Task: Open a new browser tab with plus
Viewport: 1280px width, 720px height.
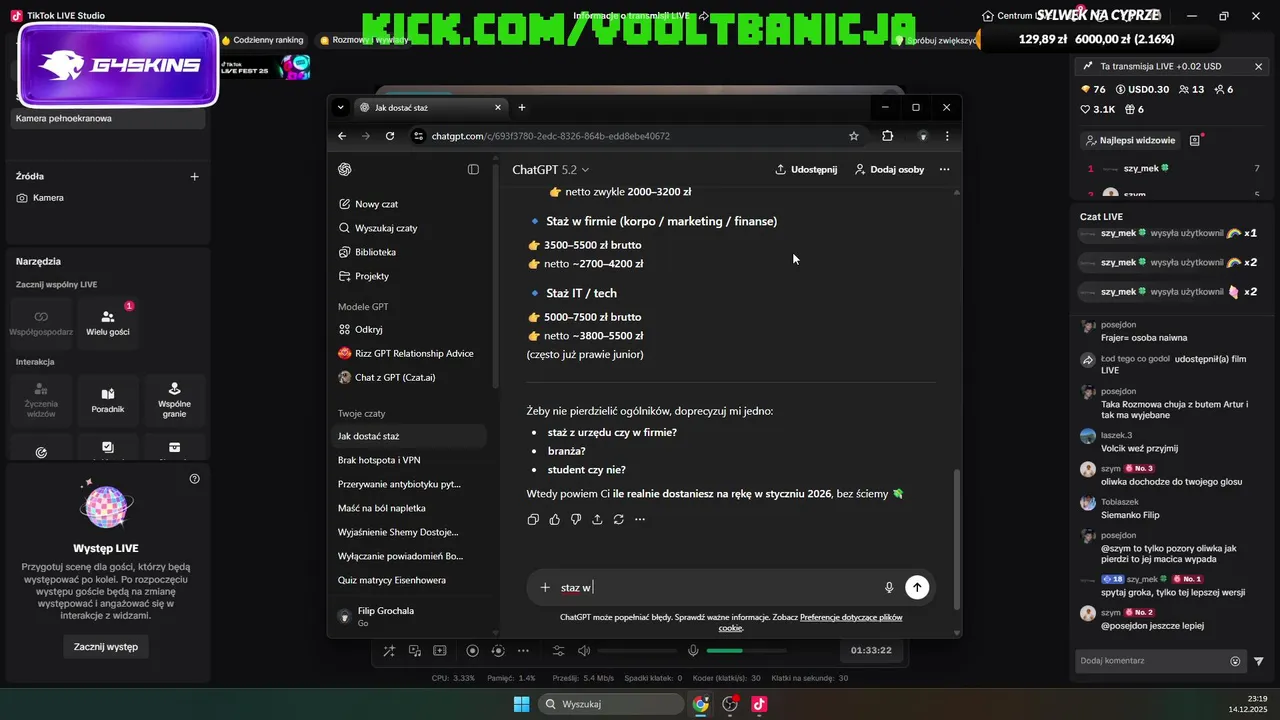Action: 521,107
